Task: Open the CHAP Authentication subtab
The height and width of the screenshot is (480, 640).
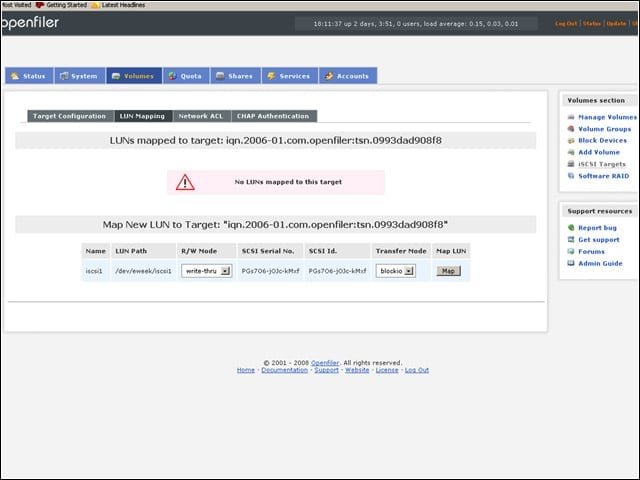Action: point(273,116)
